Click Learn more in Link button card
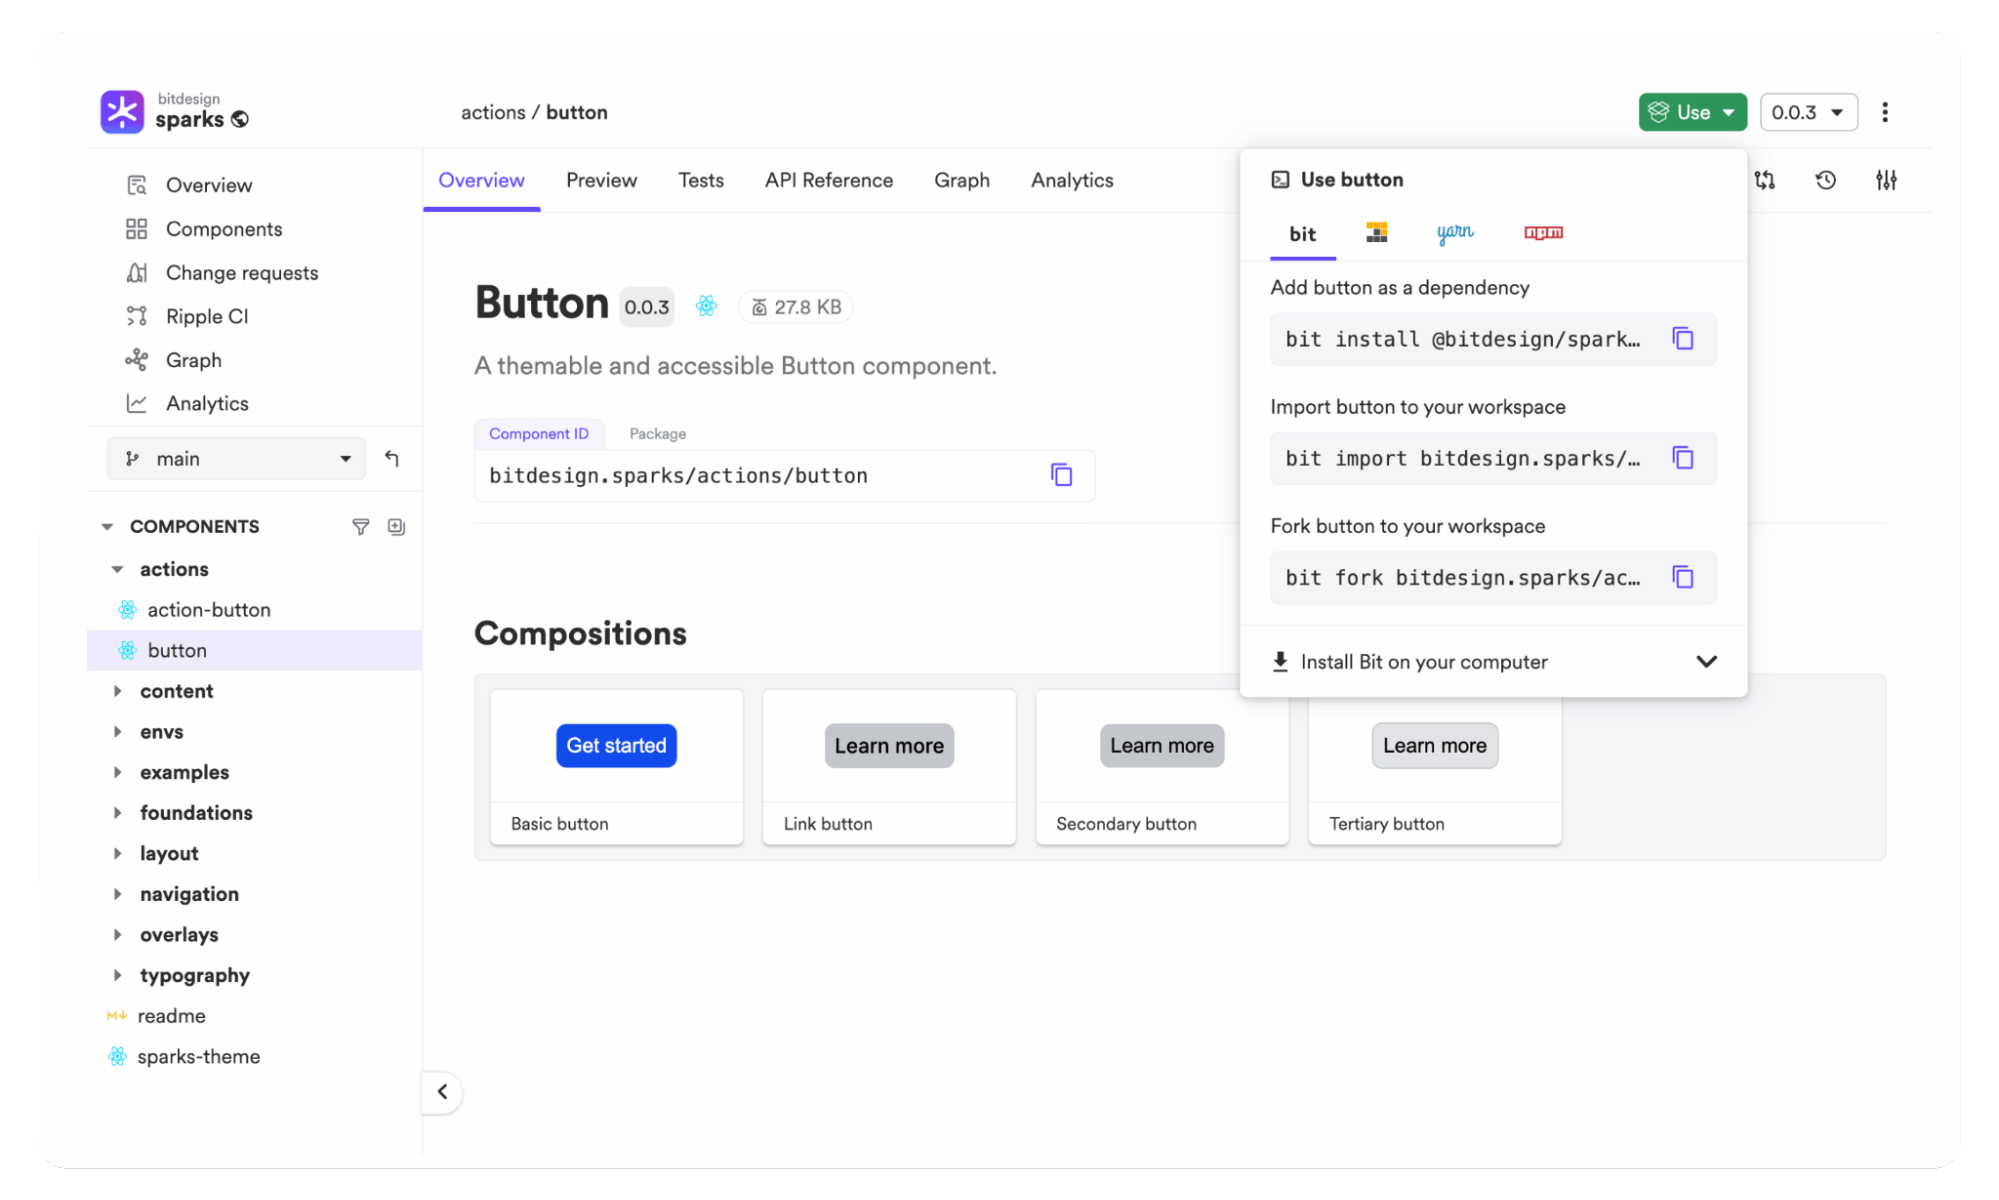Screen dimensions: 1999x1200 point(889,746)
